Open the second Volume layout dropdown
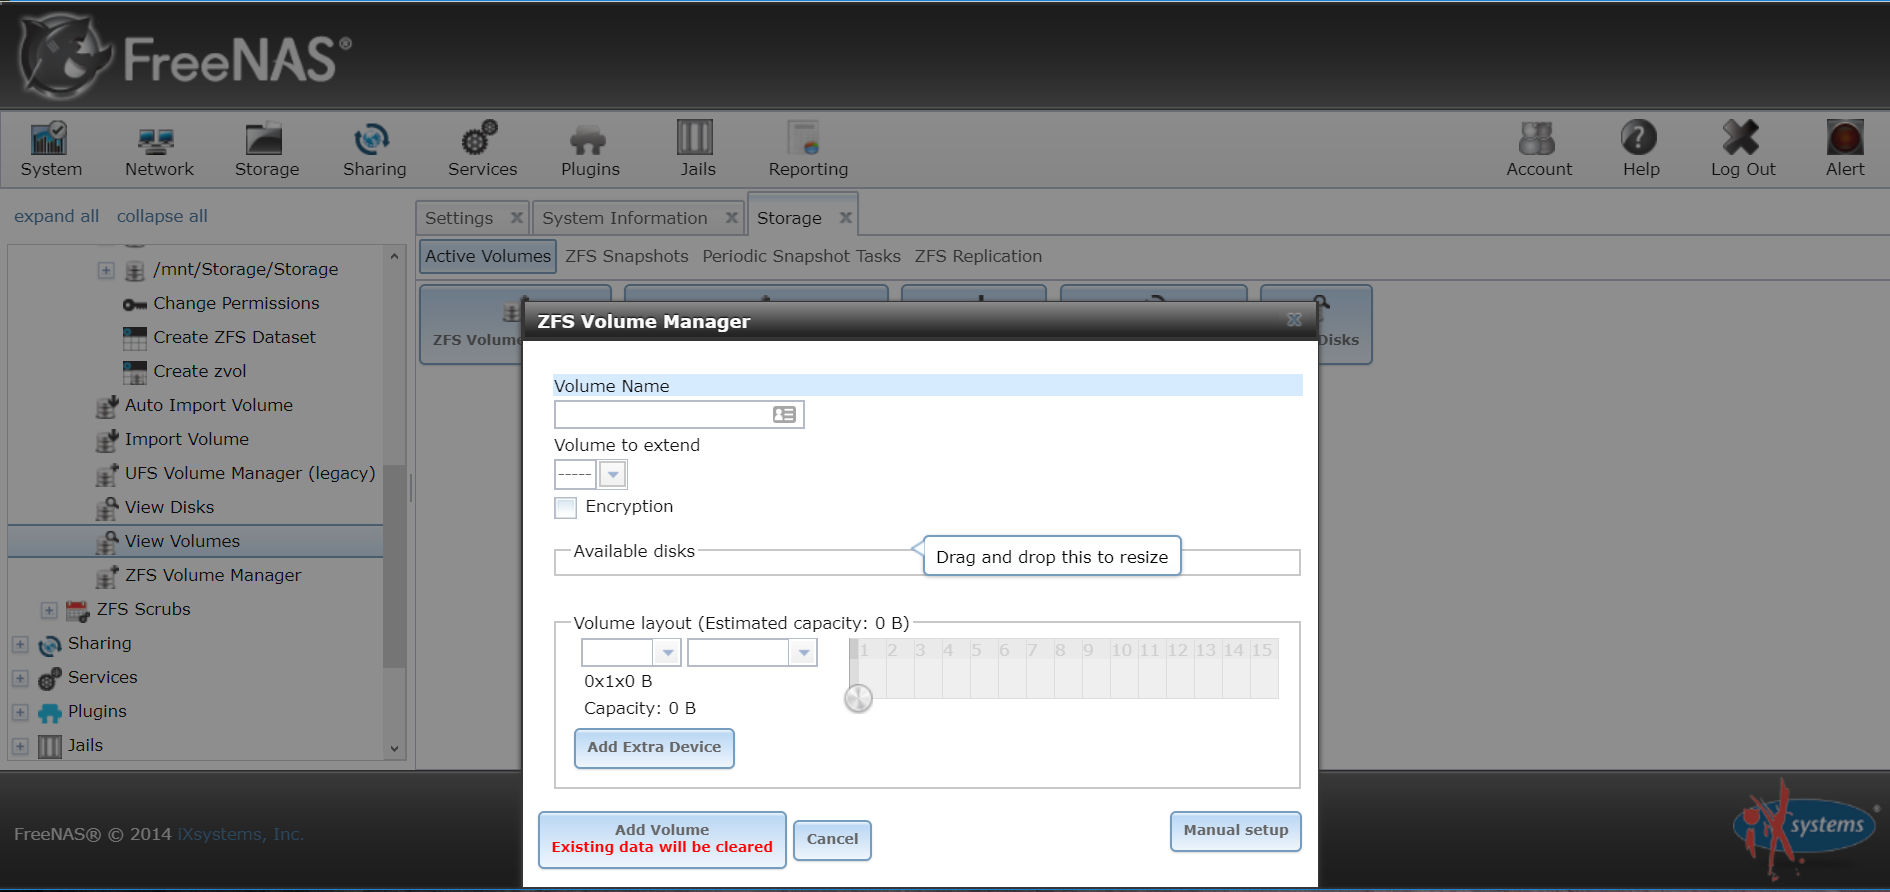The height and width of the screenshot is (892, 1890). tap(804, 653)
